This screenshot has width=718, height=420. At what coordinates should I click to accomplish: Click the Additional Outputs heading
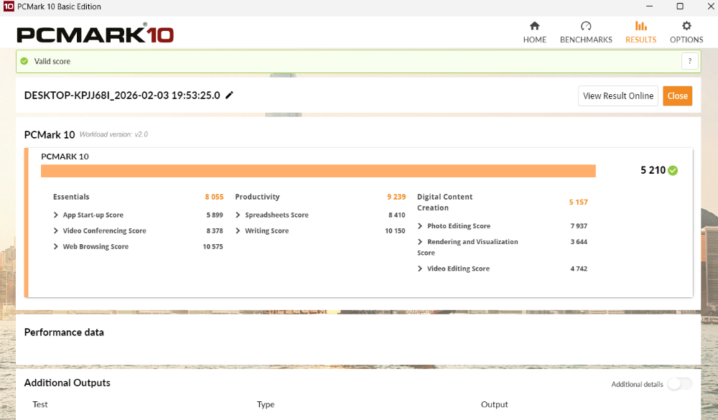67,383
